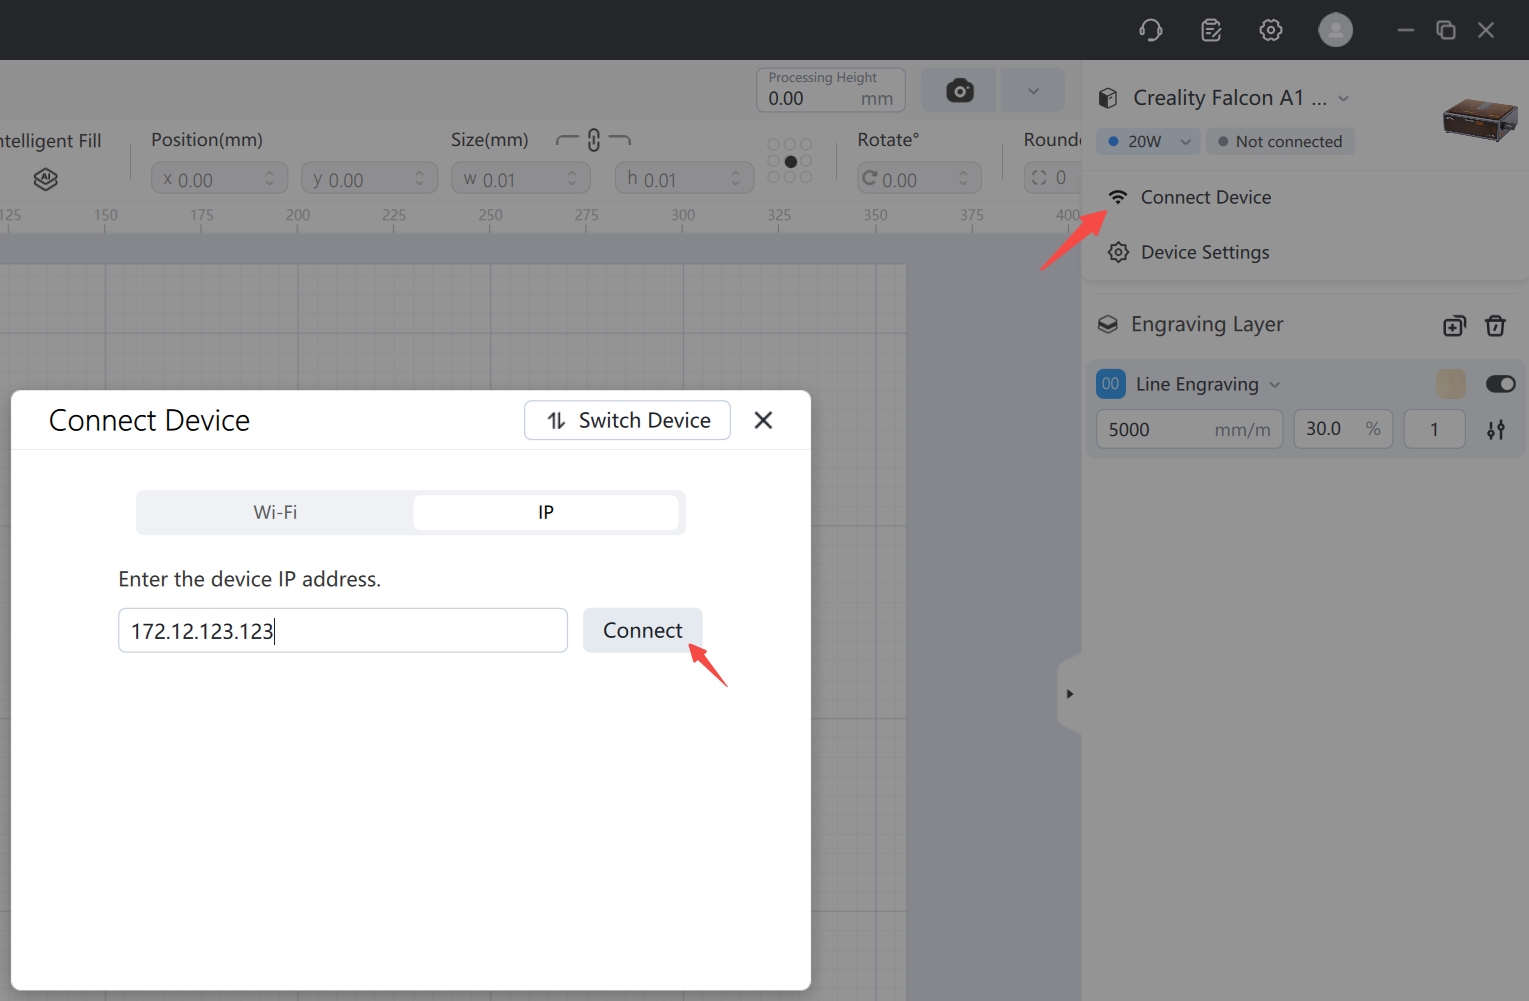Open Device Settings in the right panel
Image resolution: width=1529 pixels, height=1001 pixels.
pyautogui.click(x=1205, y=252)
